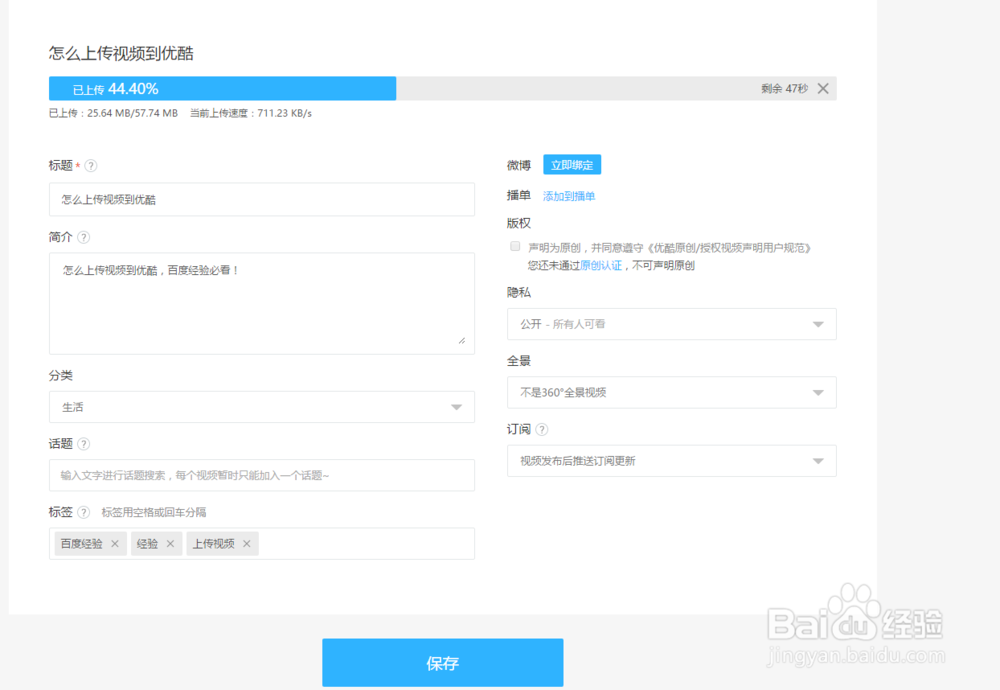Click the 保存 button
Screen dimensions: 1000x690
(x=443, y=663)
